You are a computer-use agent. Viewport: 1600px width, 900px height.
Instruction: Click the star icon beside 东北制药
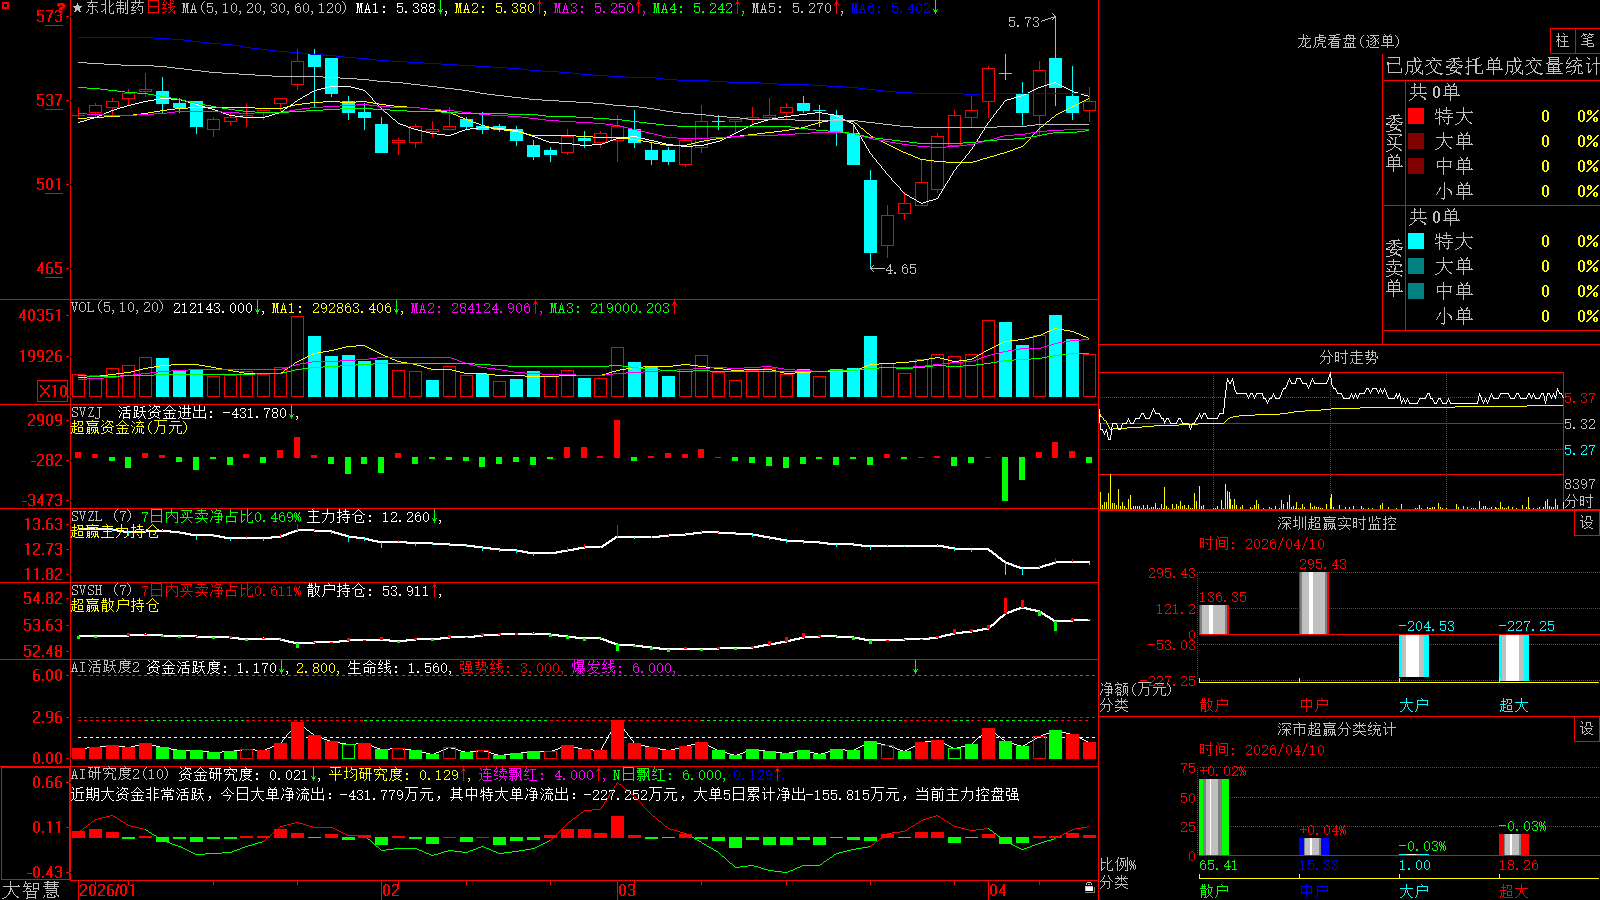point(78,8)
